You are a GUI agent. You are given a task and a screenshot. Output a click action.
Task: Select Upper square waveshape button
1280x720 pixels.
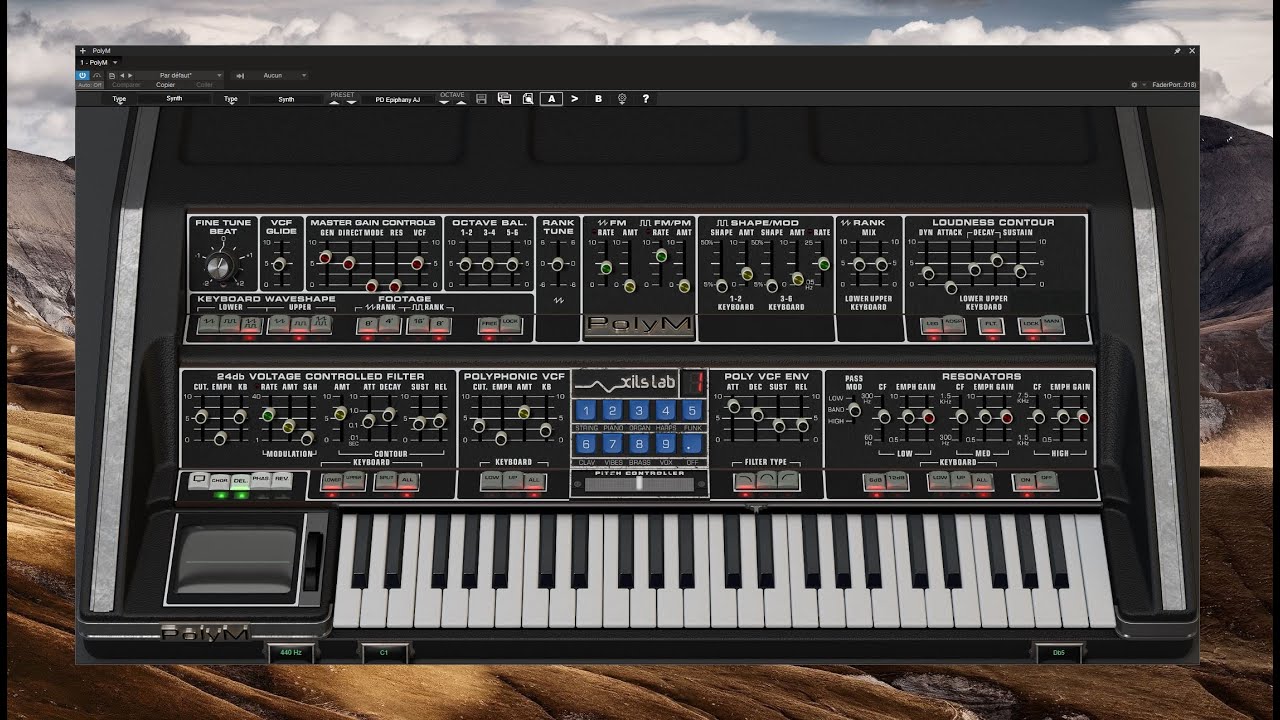tap(299, 324)
